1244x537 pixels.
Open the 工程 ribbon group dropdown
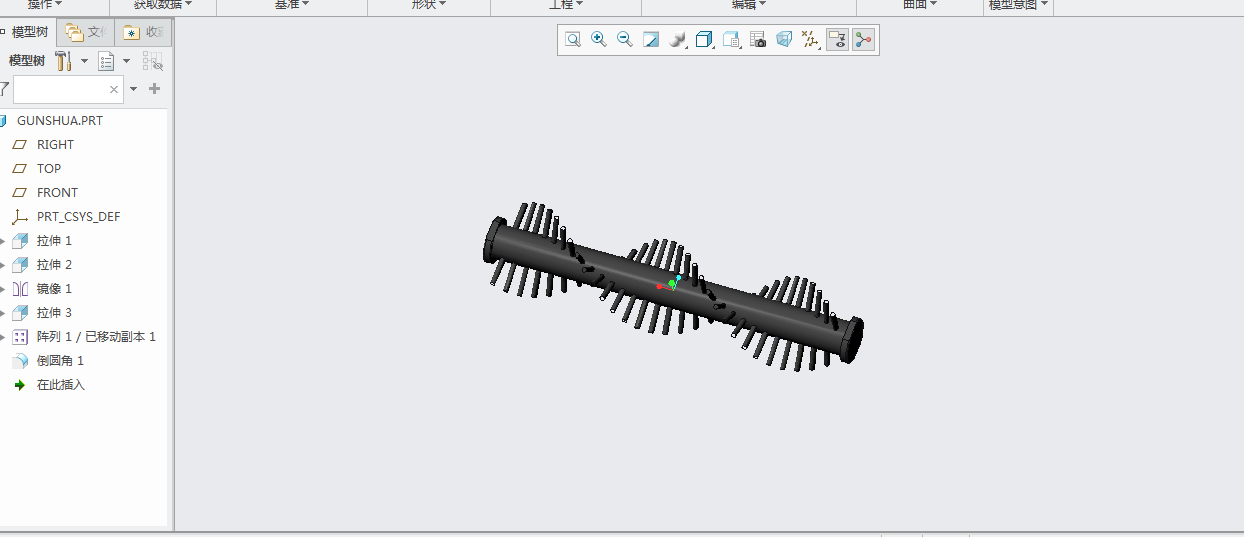(566, 5)
